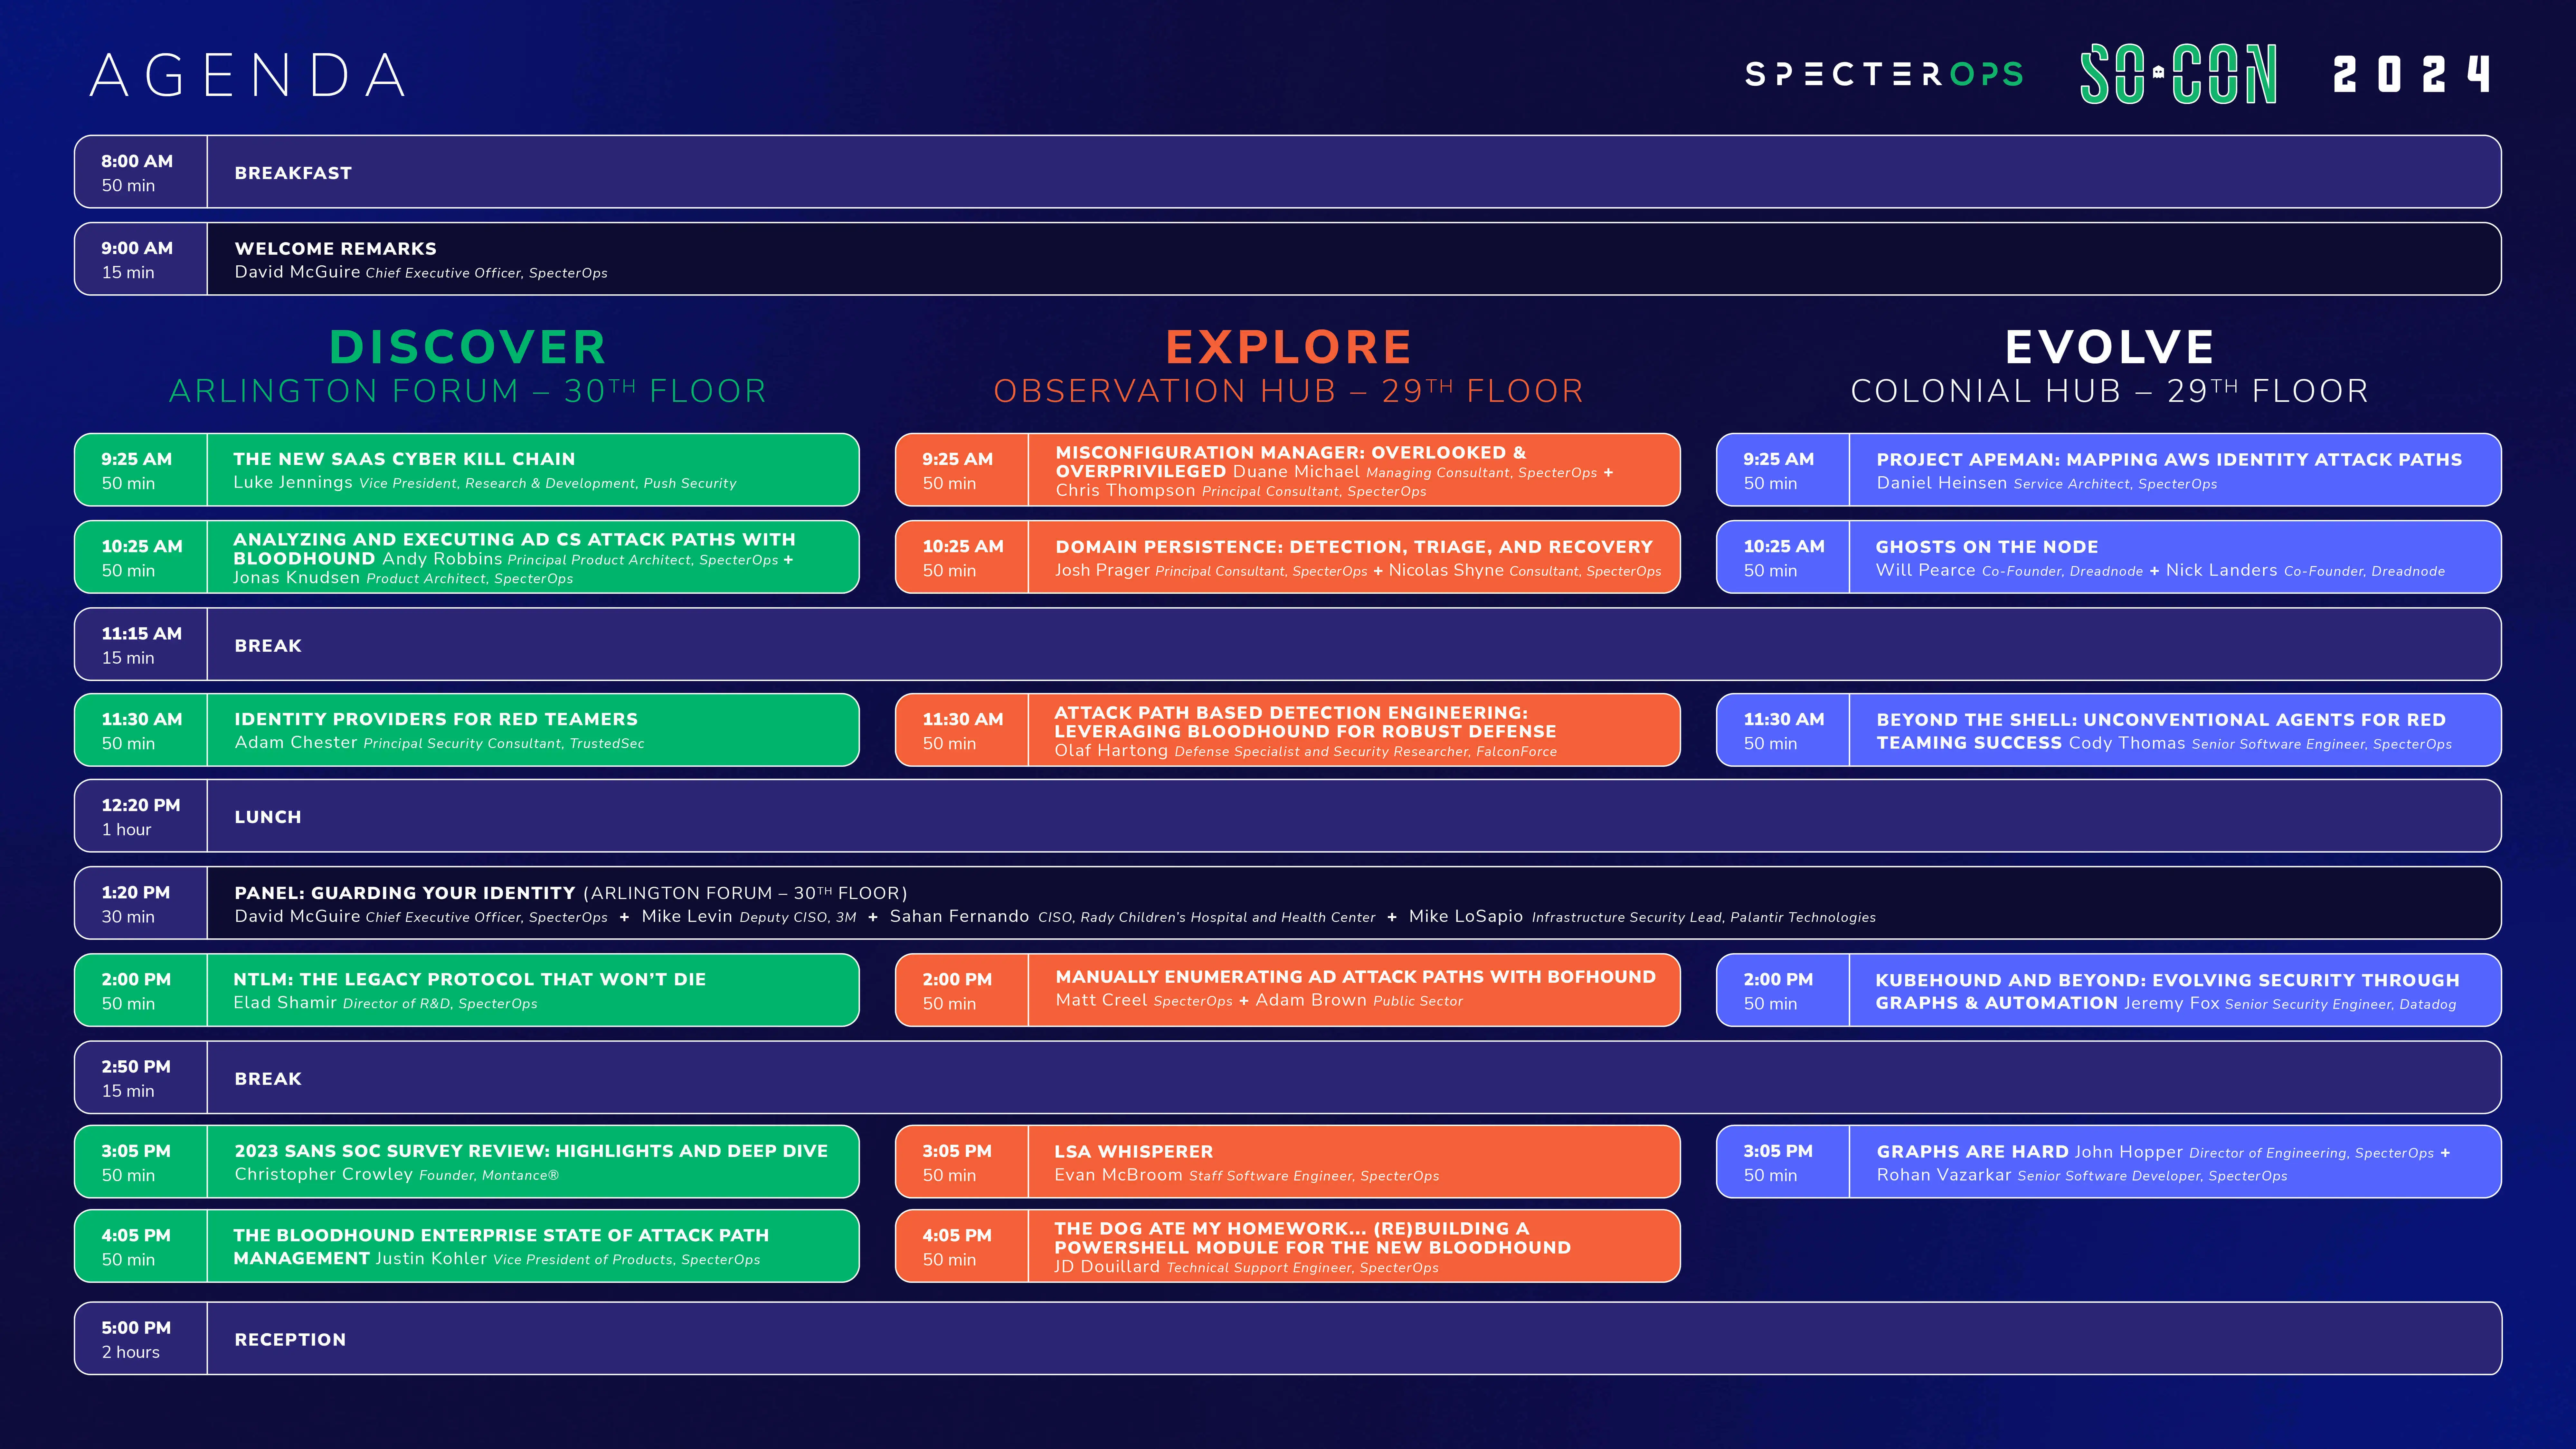Open The Dog Ate My Homework session
The height and width of the screenshot is (1449, 2576).
click(1288, 1246)
